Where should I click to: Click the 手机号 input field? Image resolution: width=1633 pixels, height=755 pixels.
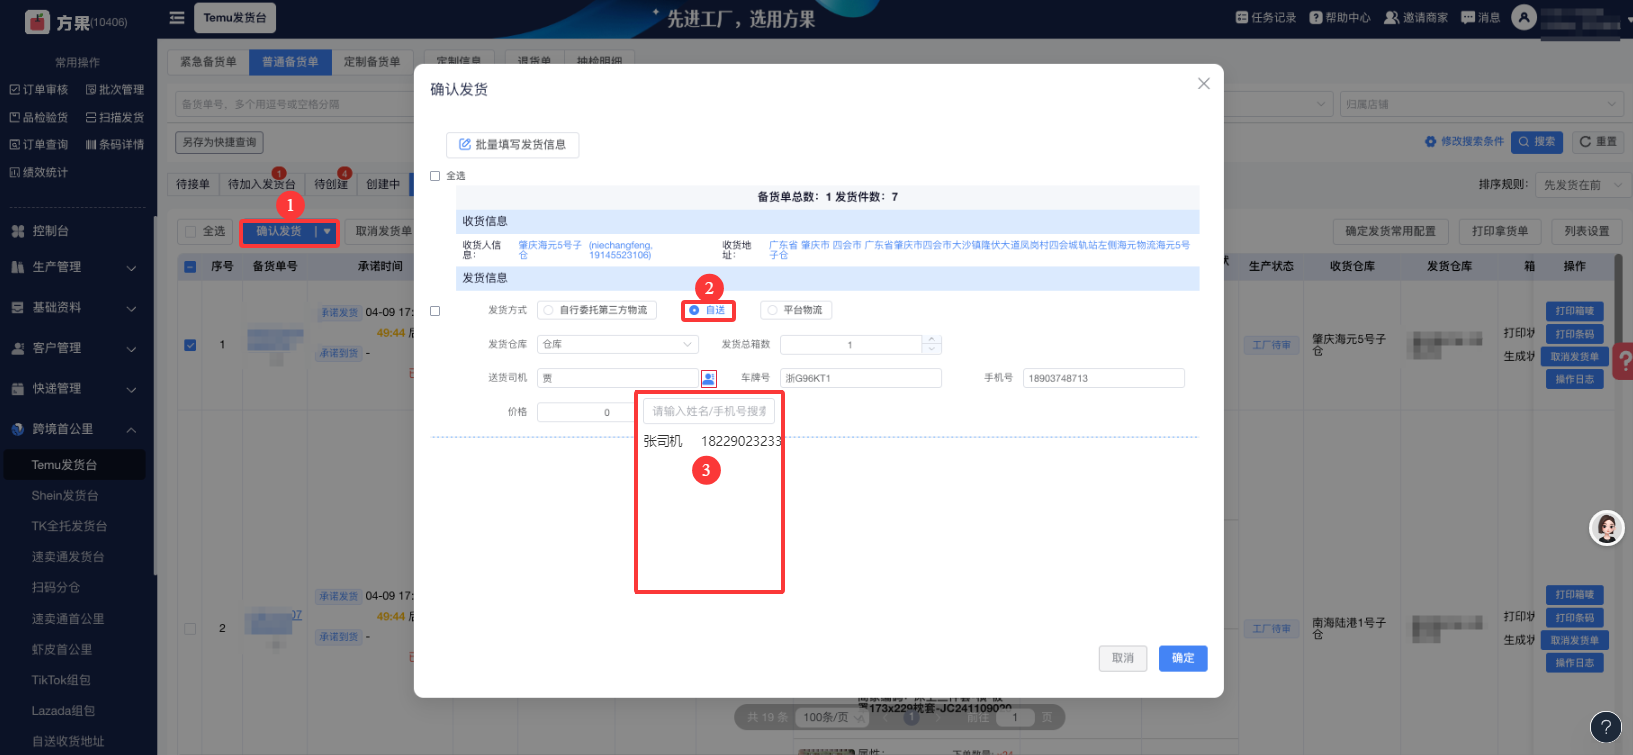(x=1104, y=379)
